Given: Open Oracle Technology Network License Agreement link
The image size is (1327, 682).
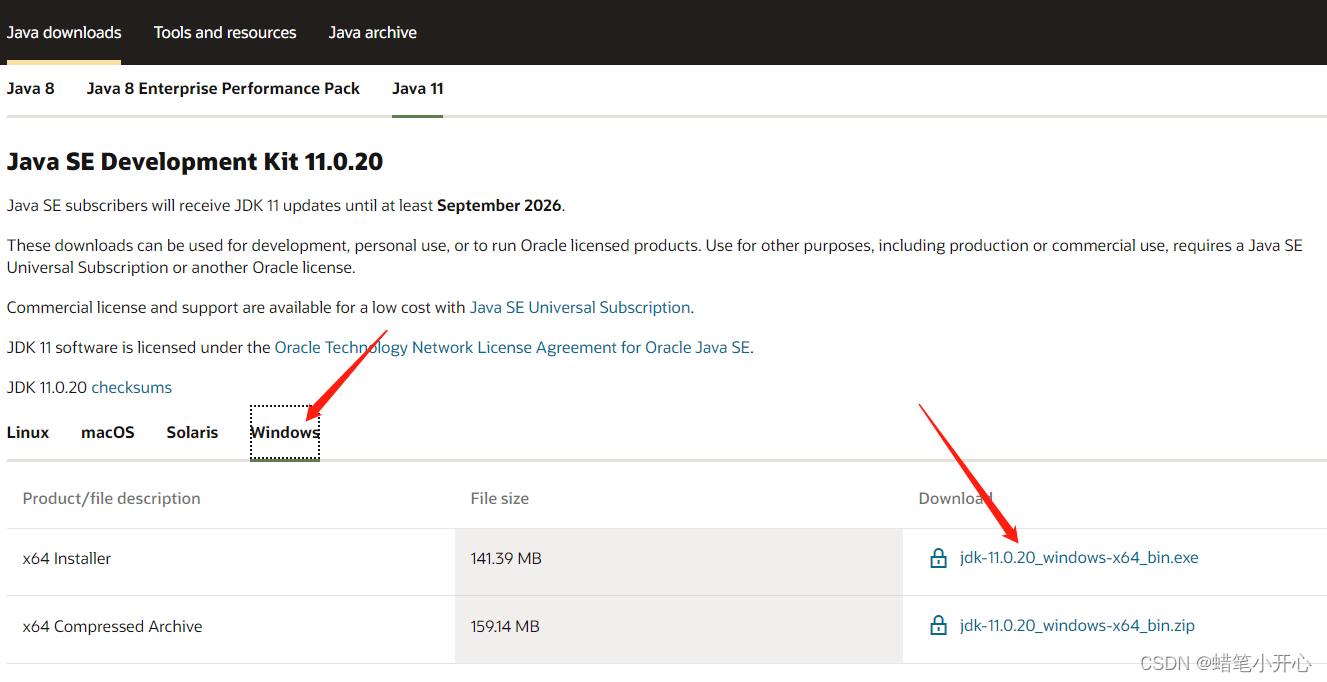Looking at the screenshot, I should (512, 348).
